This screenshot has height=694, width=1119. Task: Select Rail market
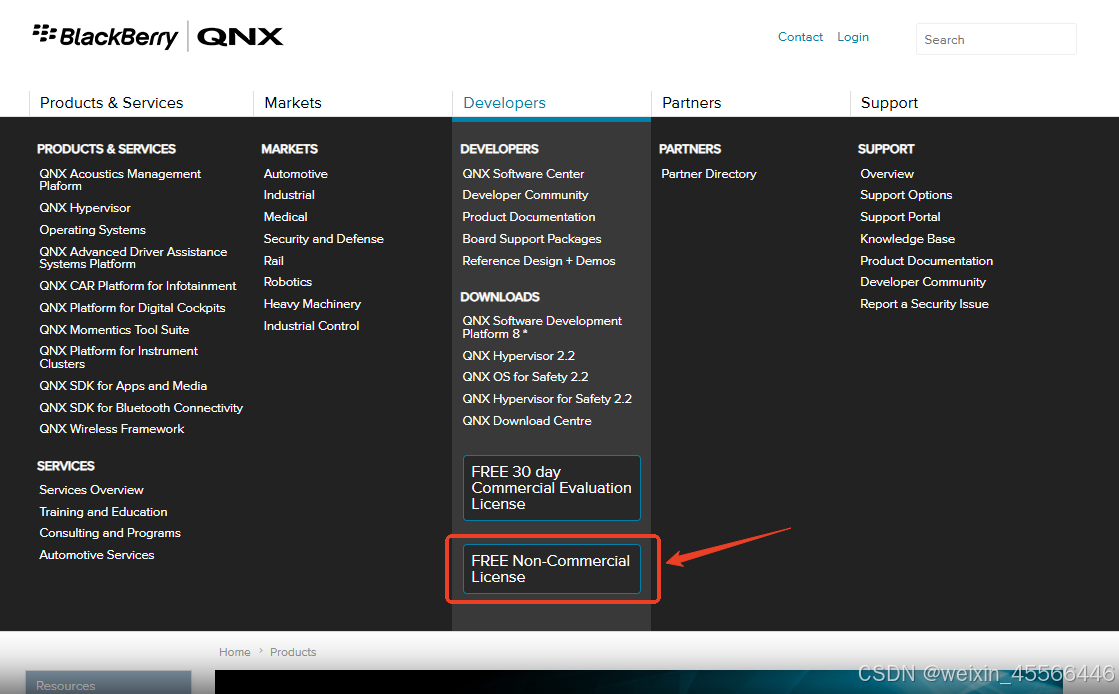click(x=273, y=261)
